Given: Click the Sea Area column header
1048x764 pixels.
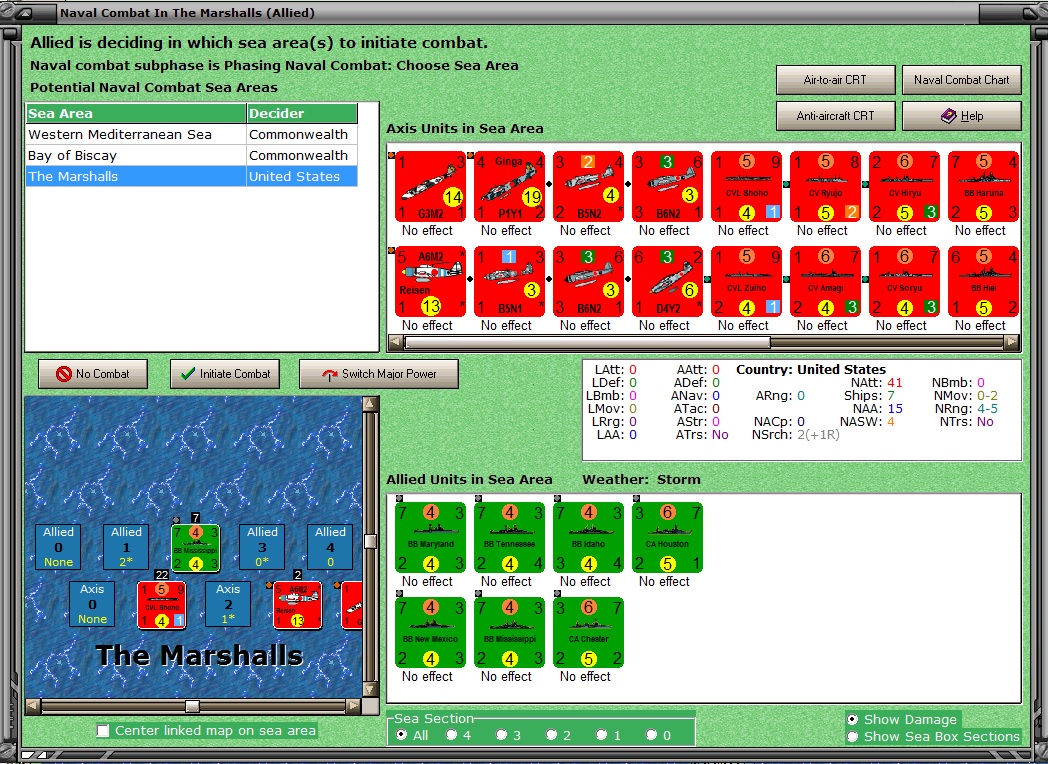Looking at the screenshot, I should (136, 114).
